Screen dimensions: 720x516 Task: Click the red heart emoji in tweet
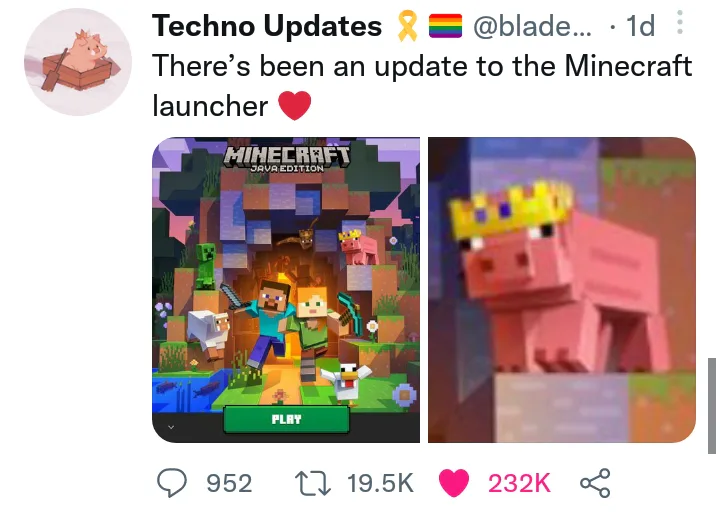pyautogui.click(x=295, y=105)
